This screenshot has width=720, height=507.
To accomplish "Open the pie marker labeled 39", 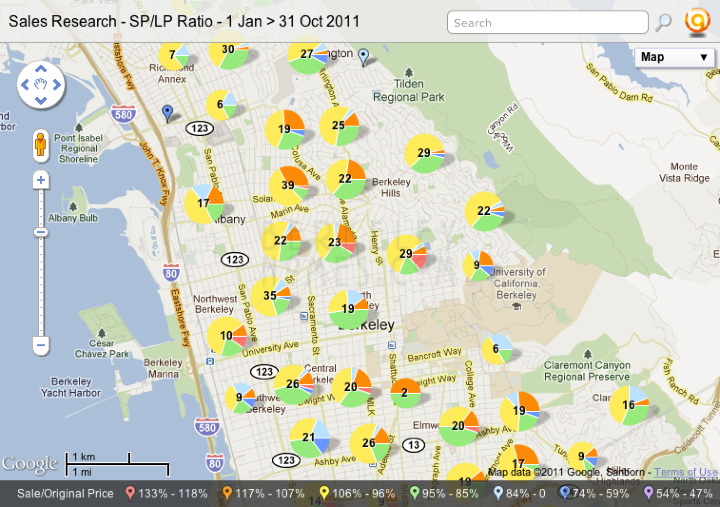I will [x=288, y=186].
